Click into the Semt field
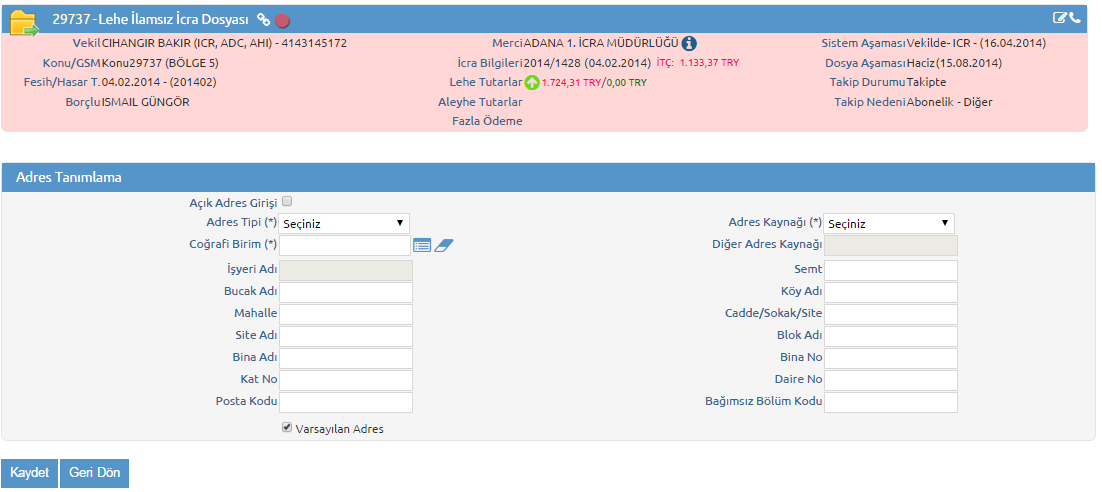1102x492 pixels. (891, 270)
